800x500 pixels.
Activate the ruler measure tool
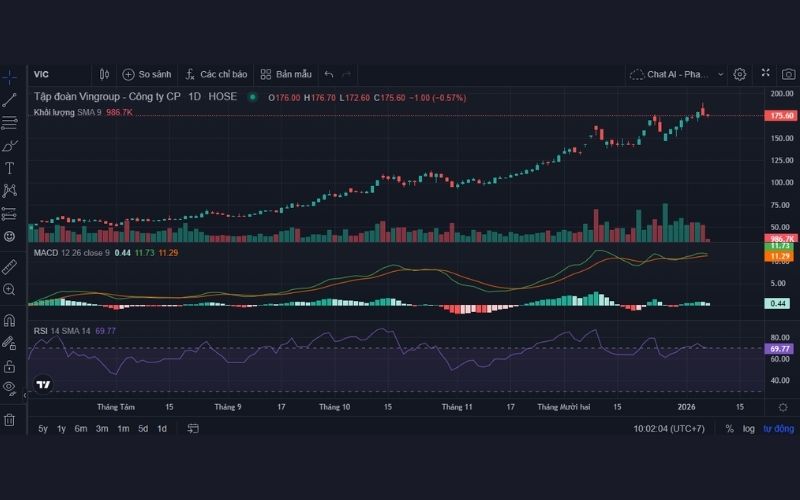pyautogui.click(x=10, y=266)
